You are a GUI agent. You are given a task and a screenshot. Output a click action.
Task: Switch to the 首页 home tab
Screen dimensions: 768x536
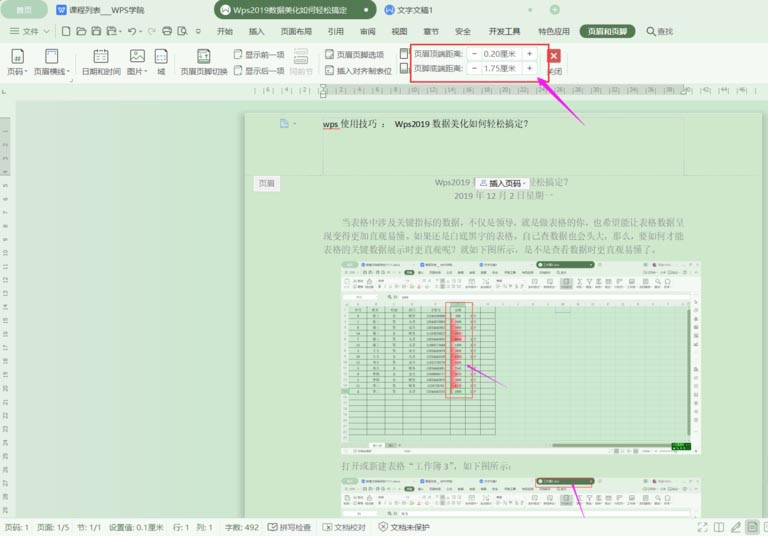(x=24, y=10)
